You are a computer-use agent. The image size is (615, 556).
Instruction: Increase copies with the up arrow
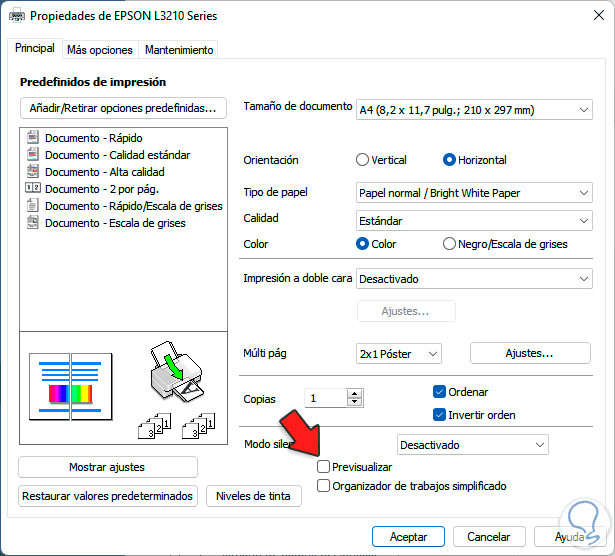pos(355,394)
